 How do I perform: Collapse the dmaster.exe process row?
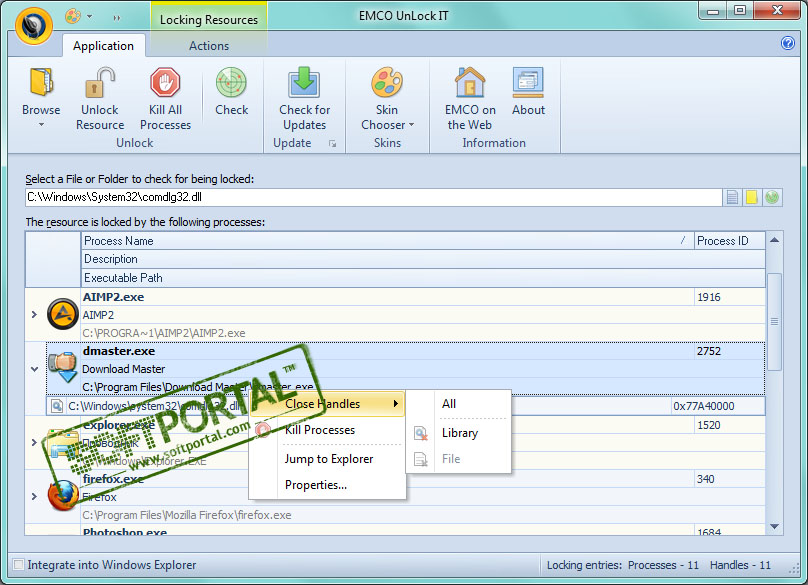35,369
